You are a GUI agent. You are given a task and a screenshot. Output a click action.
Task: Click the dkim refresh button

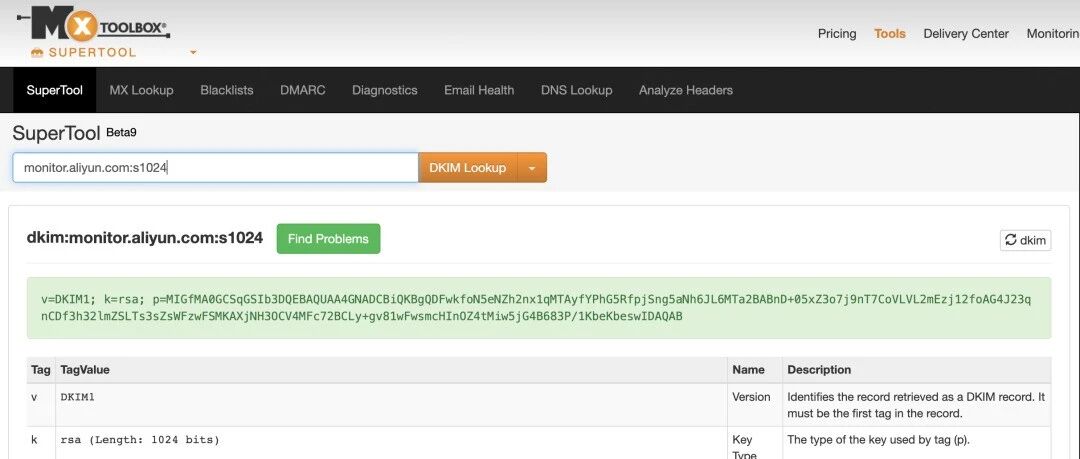click(x=1026, y=240)
